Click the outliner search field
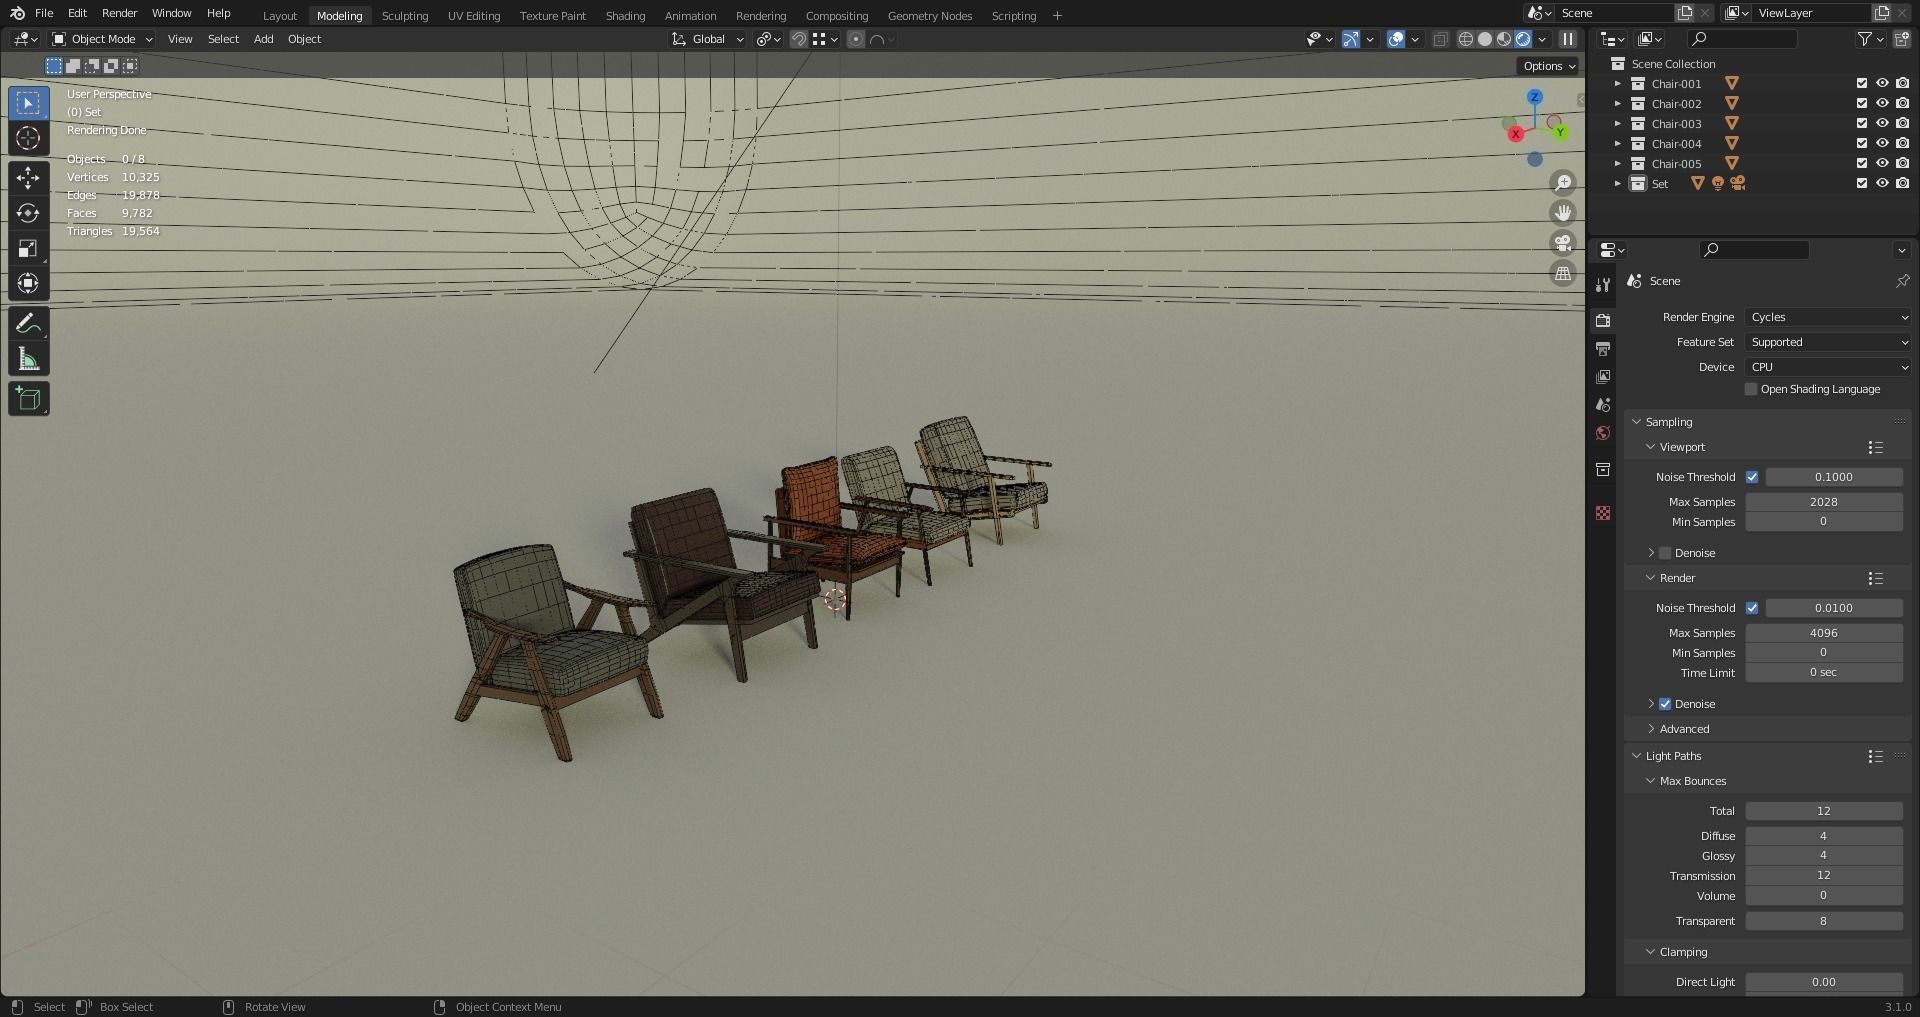Image resolution: width=1920 pixels, height=1017 pixels. (1742, 39)
